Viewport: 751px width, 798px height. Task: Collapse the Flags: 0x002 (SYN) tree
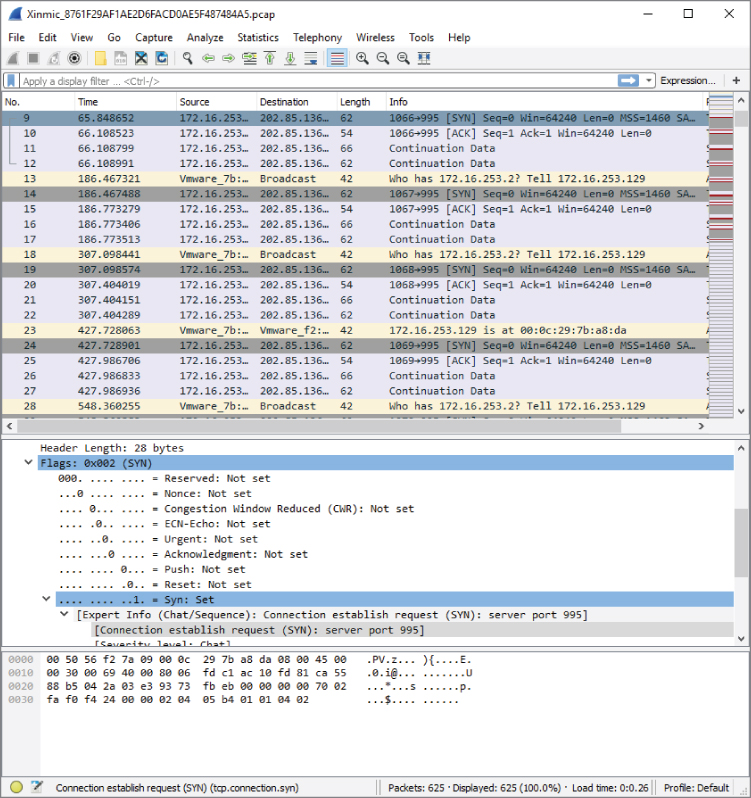pyautogui.click(x=28, y=463)
